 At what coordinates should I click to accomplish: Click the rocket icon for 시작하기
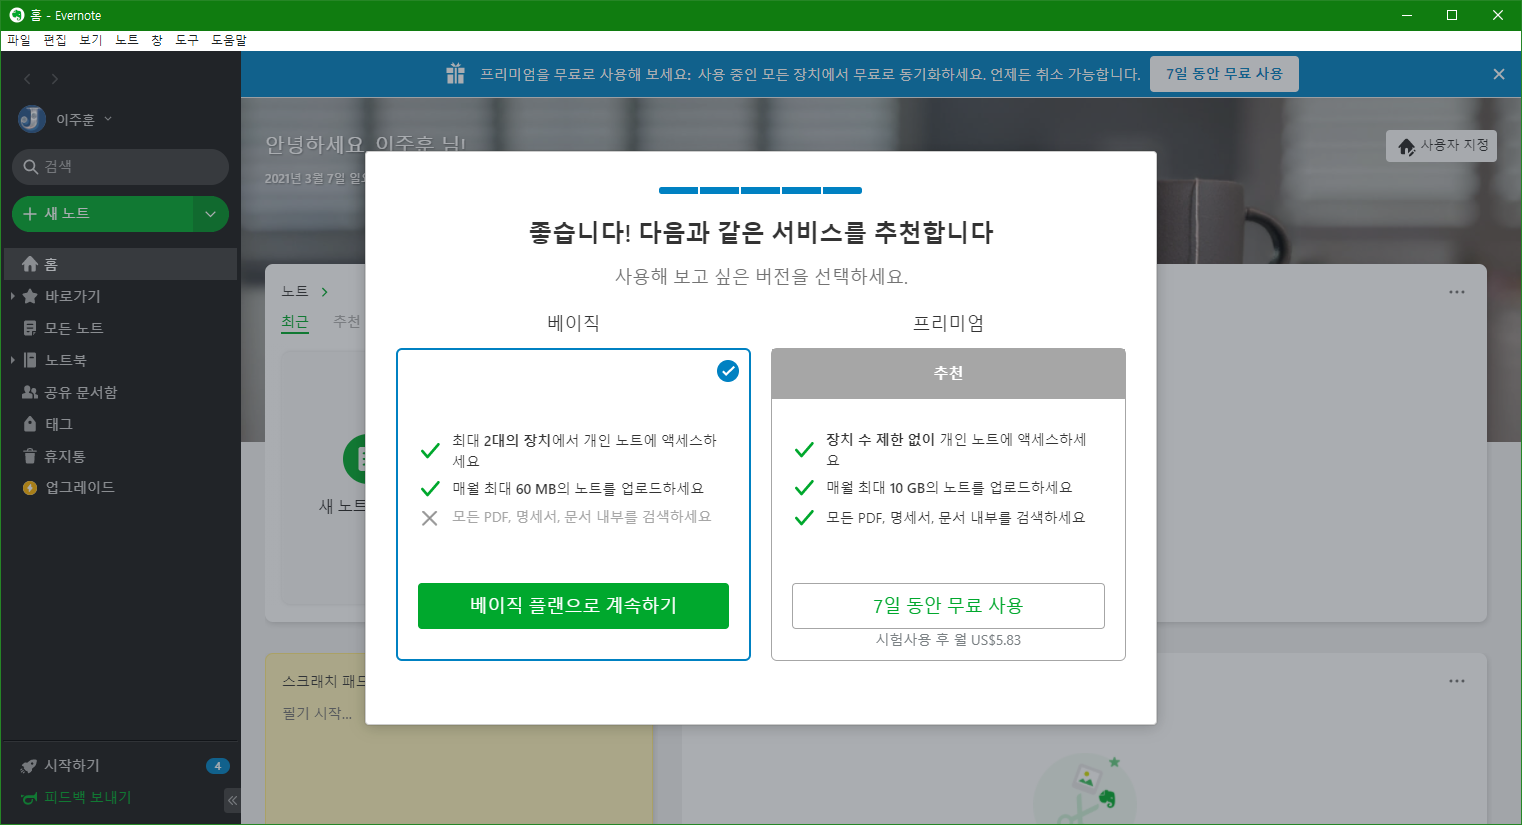29,766
